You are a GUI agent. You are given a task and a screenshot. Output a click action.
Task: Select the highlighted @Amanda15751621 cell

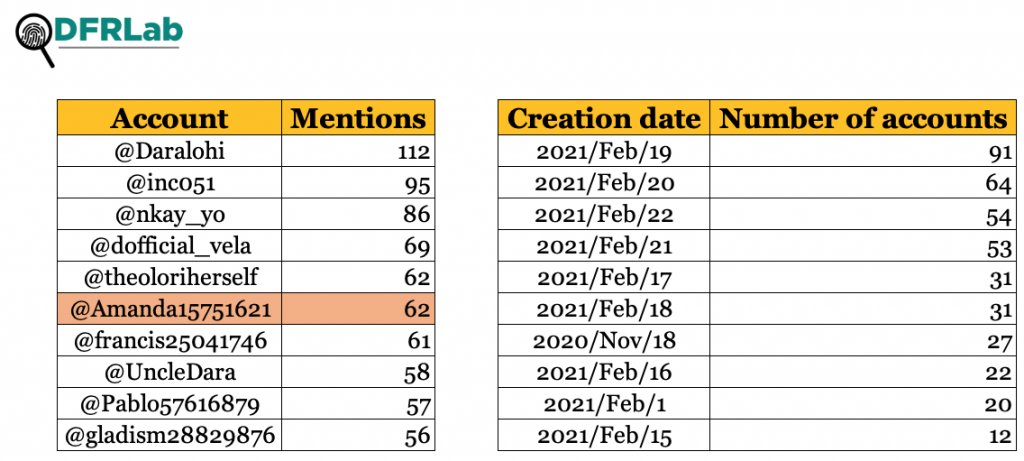pyautogui.click(x=169, y=308)
